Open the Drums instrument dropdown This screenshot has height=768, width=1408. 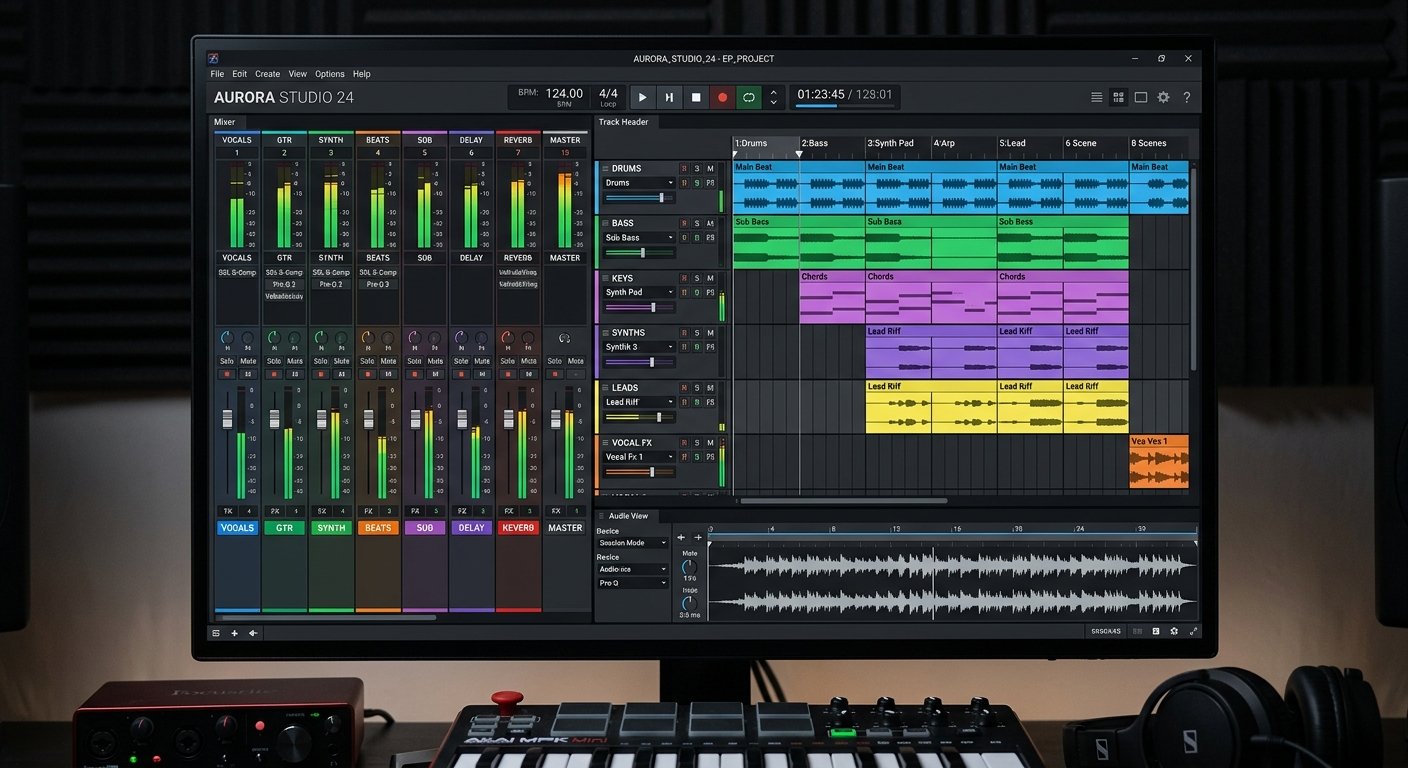[x=639, y=183]
